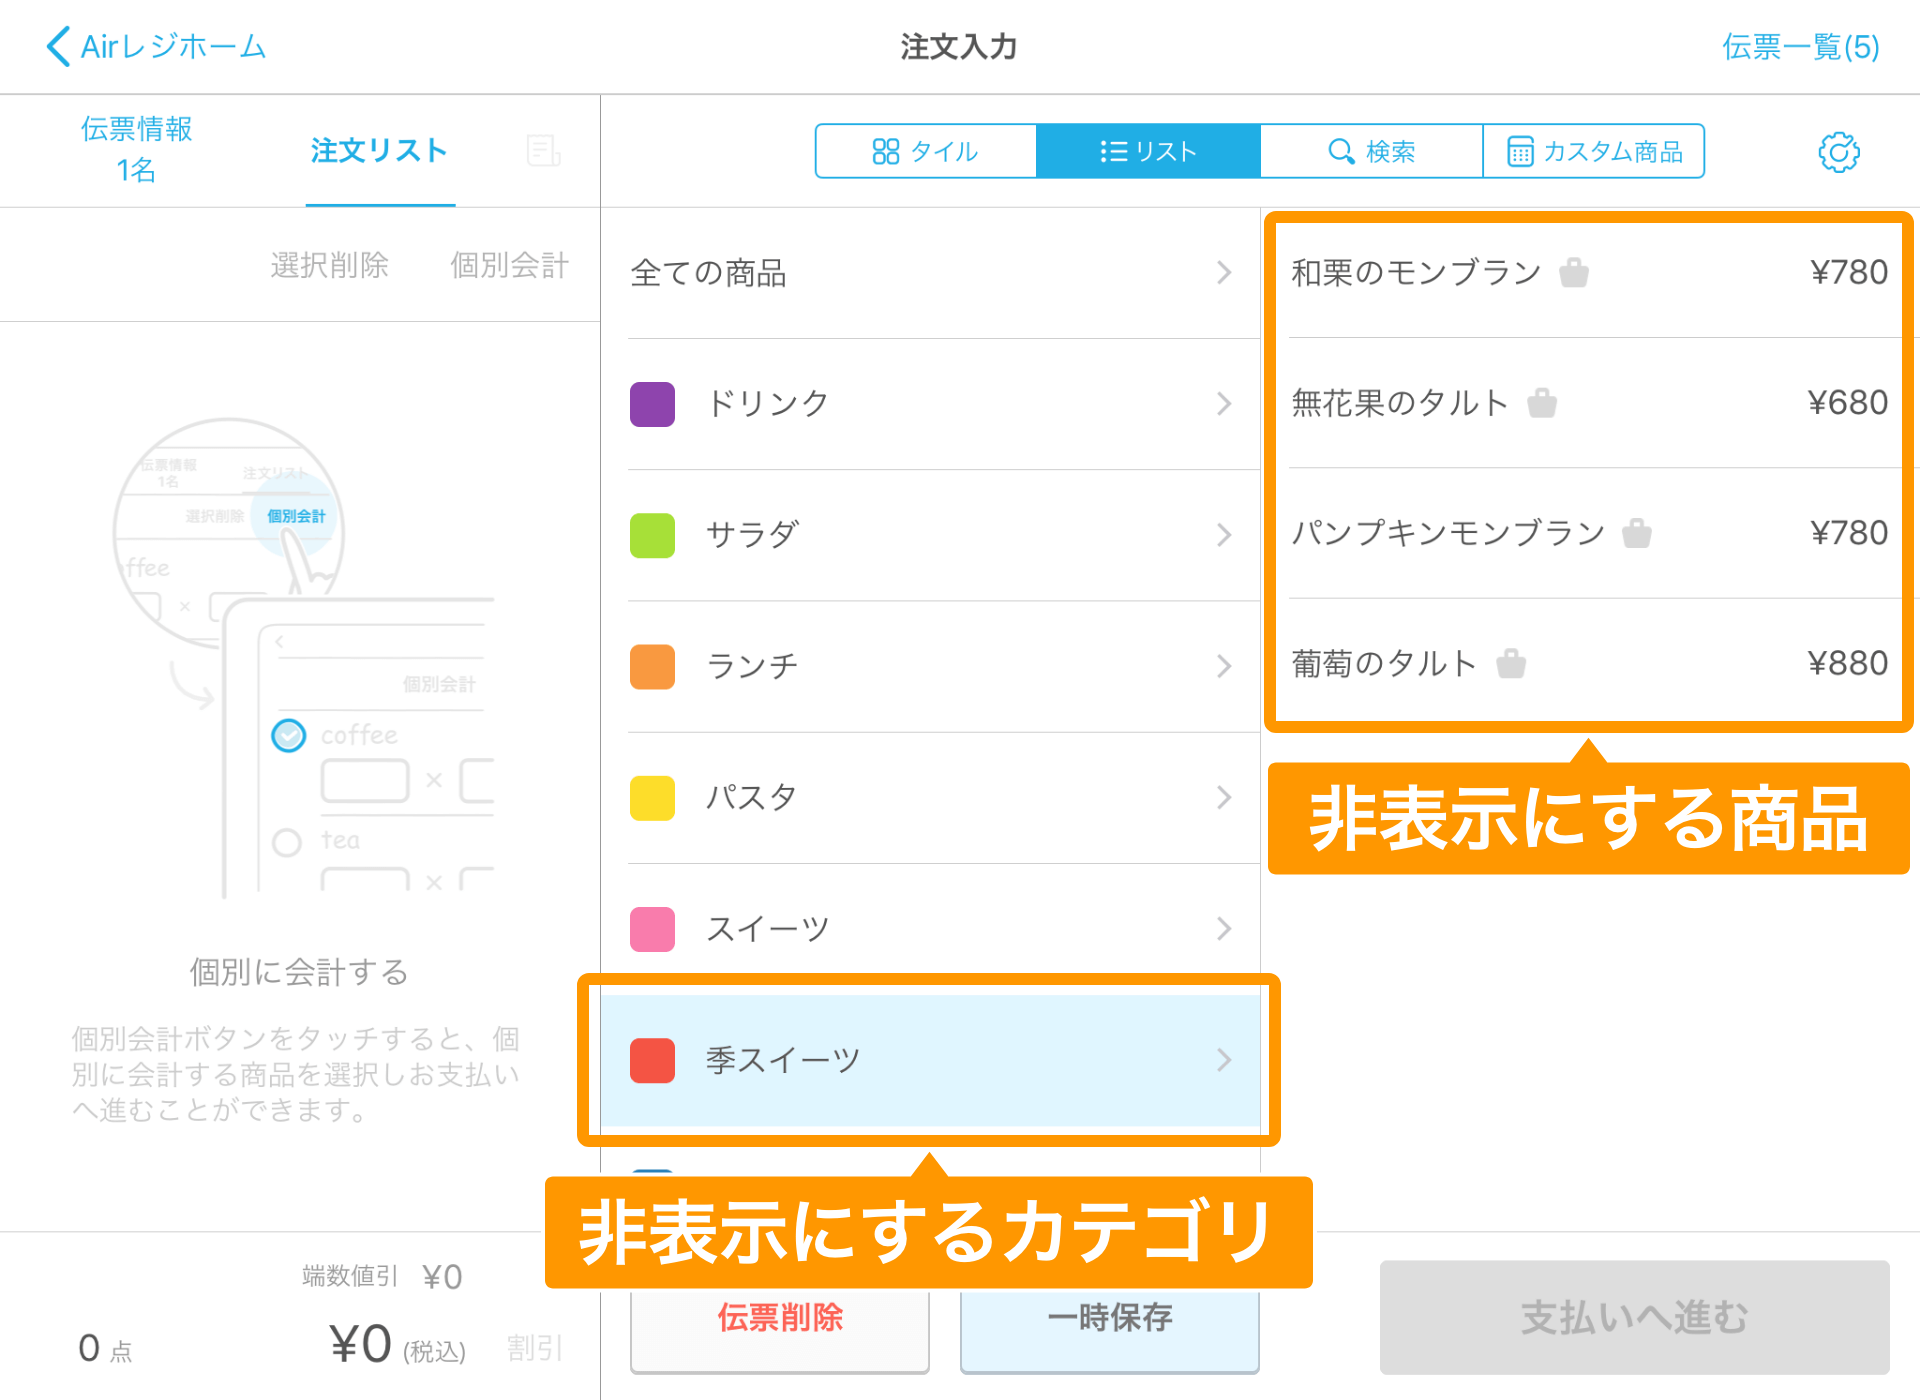The height and width of the screenshot is (1400, 1920).
Task: Click the green サラダ color swatch
Action: click(652, 535)
